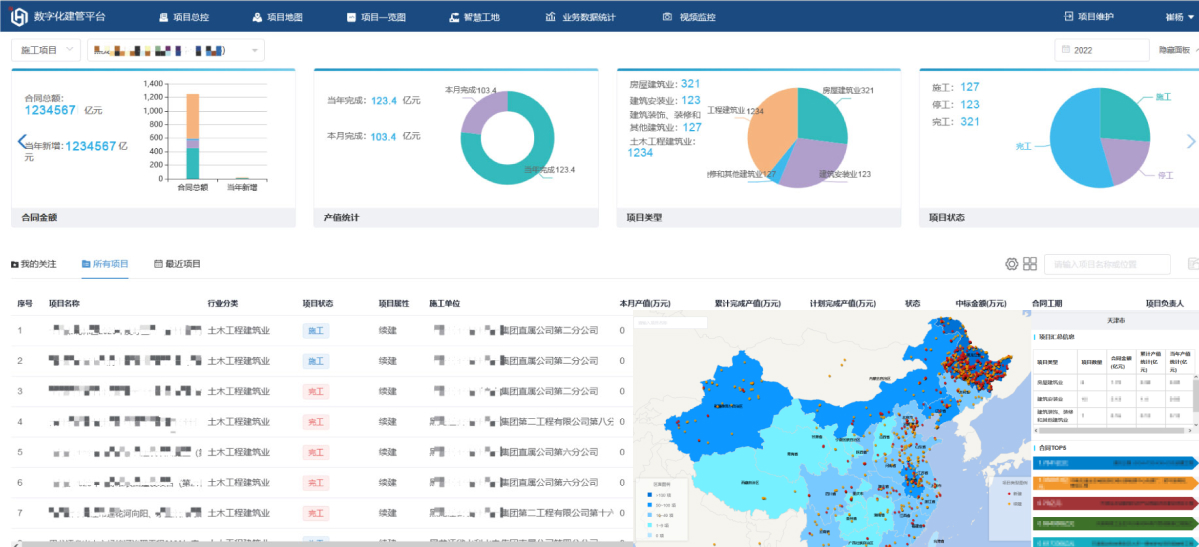The image size is (1199, 547).
Task: Click the table settings gear icon
Action: tap(1011, 264)
